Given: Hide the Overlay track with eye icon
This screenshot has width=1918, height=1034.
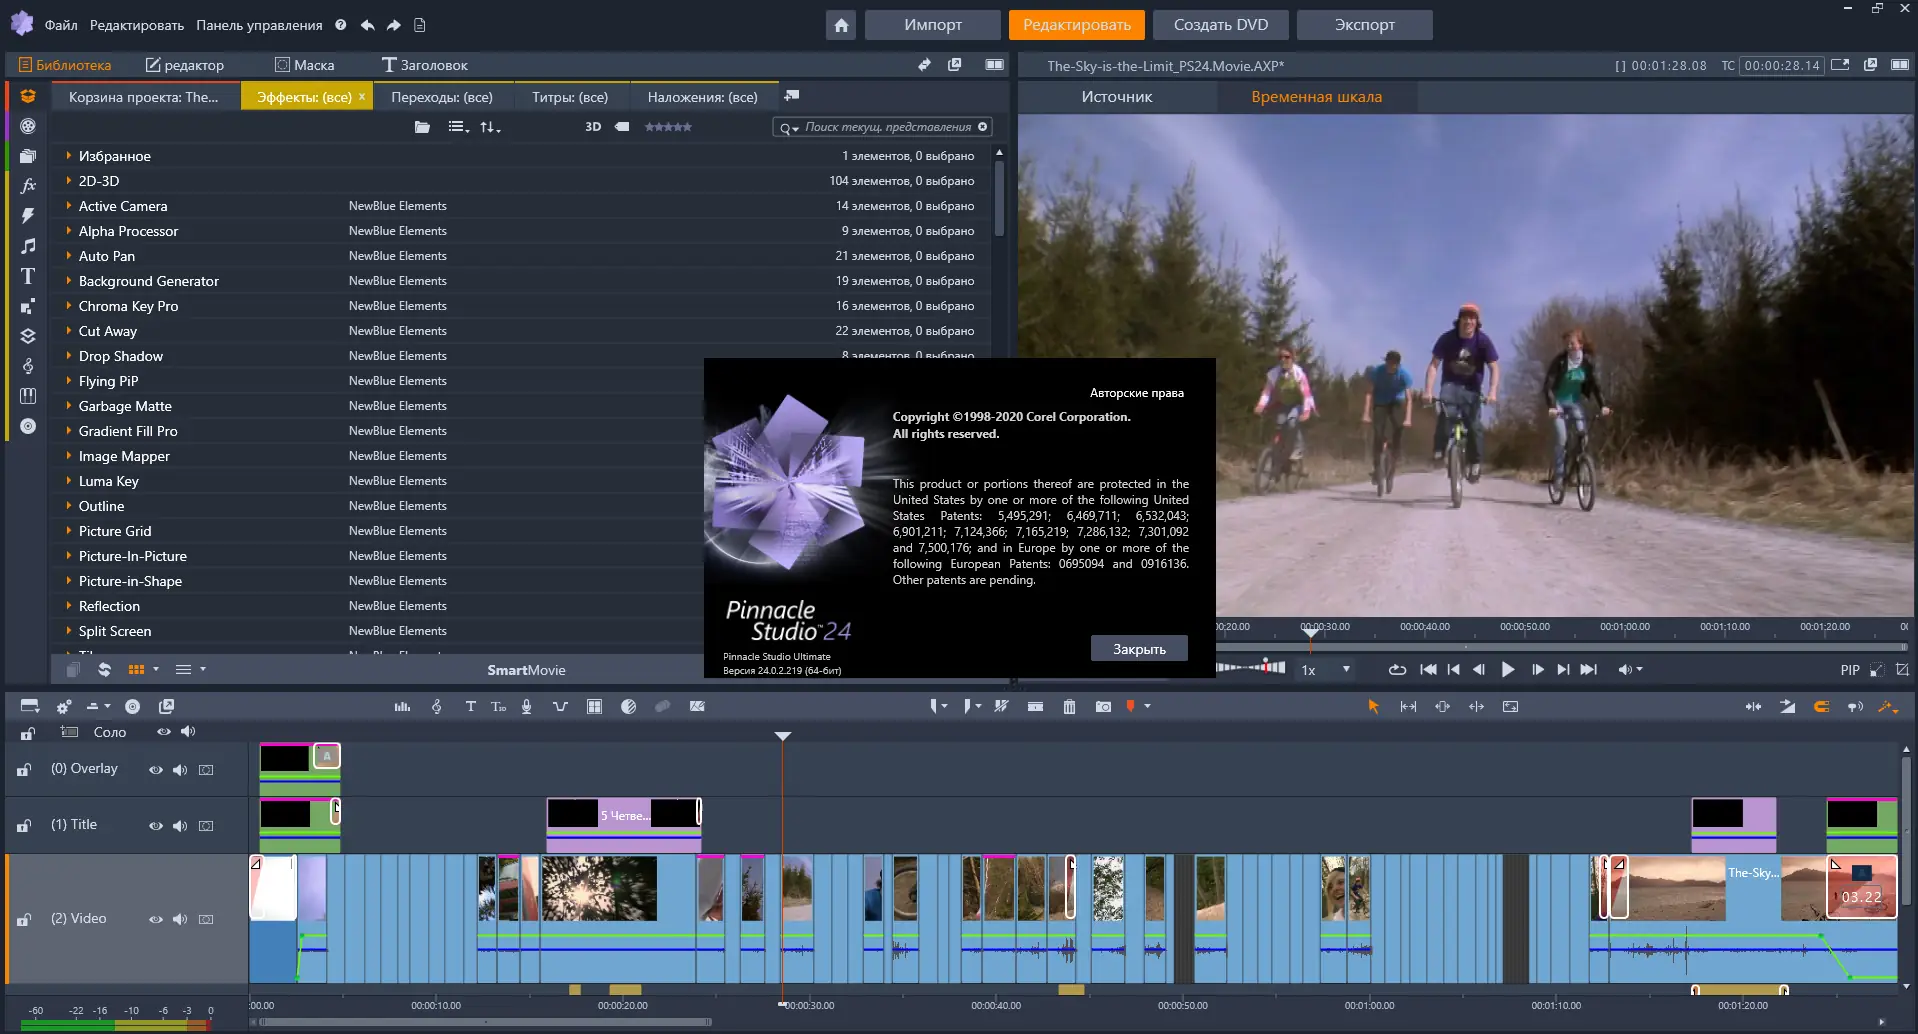Looking at the screenshot, I should coord(155,770).
